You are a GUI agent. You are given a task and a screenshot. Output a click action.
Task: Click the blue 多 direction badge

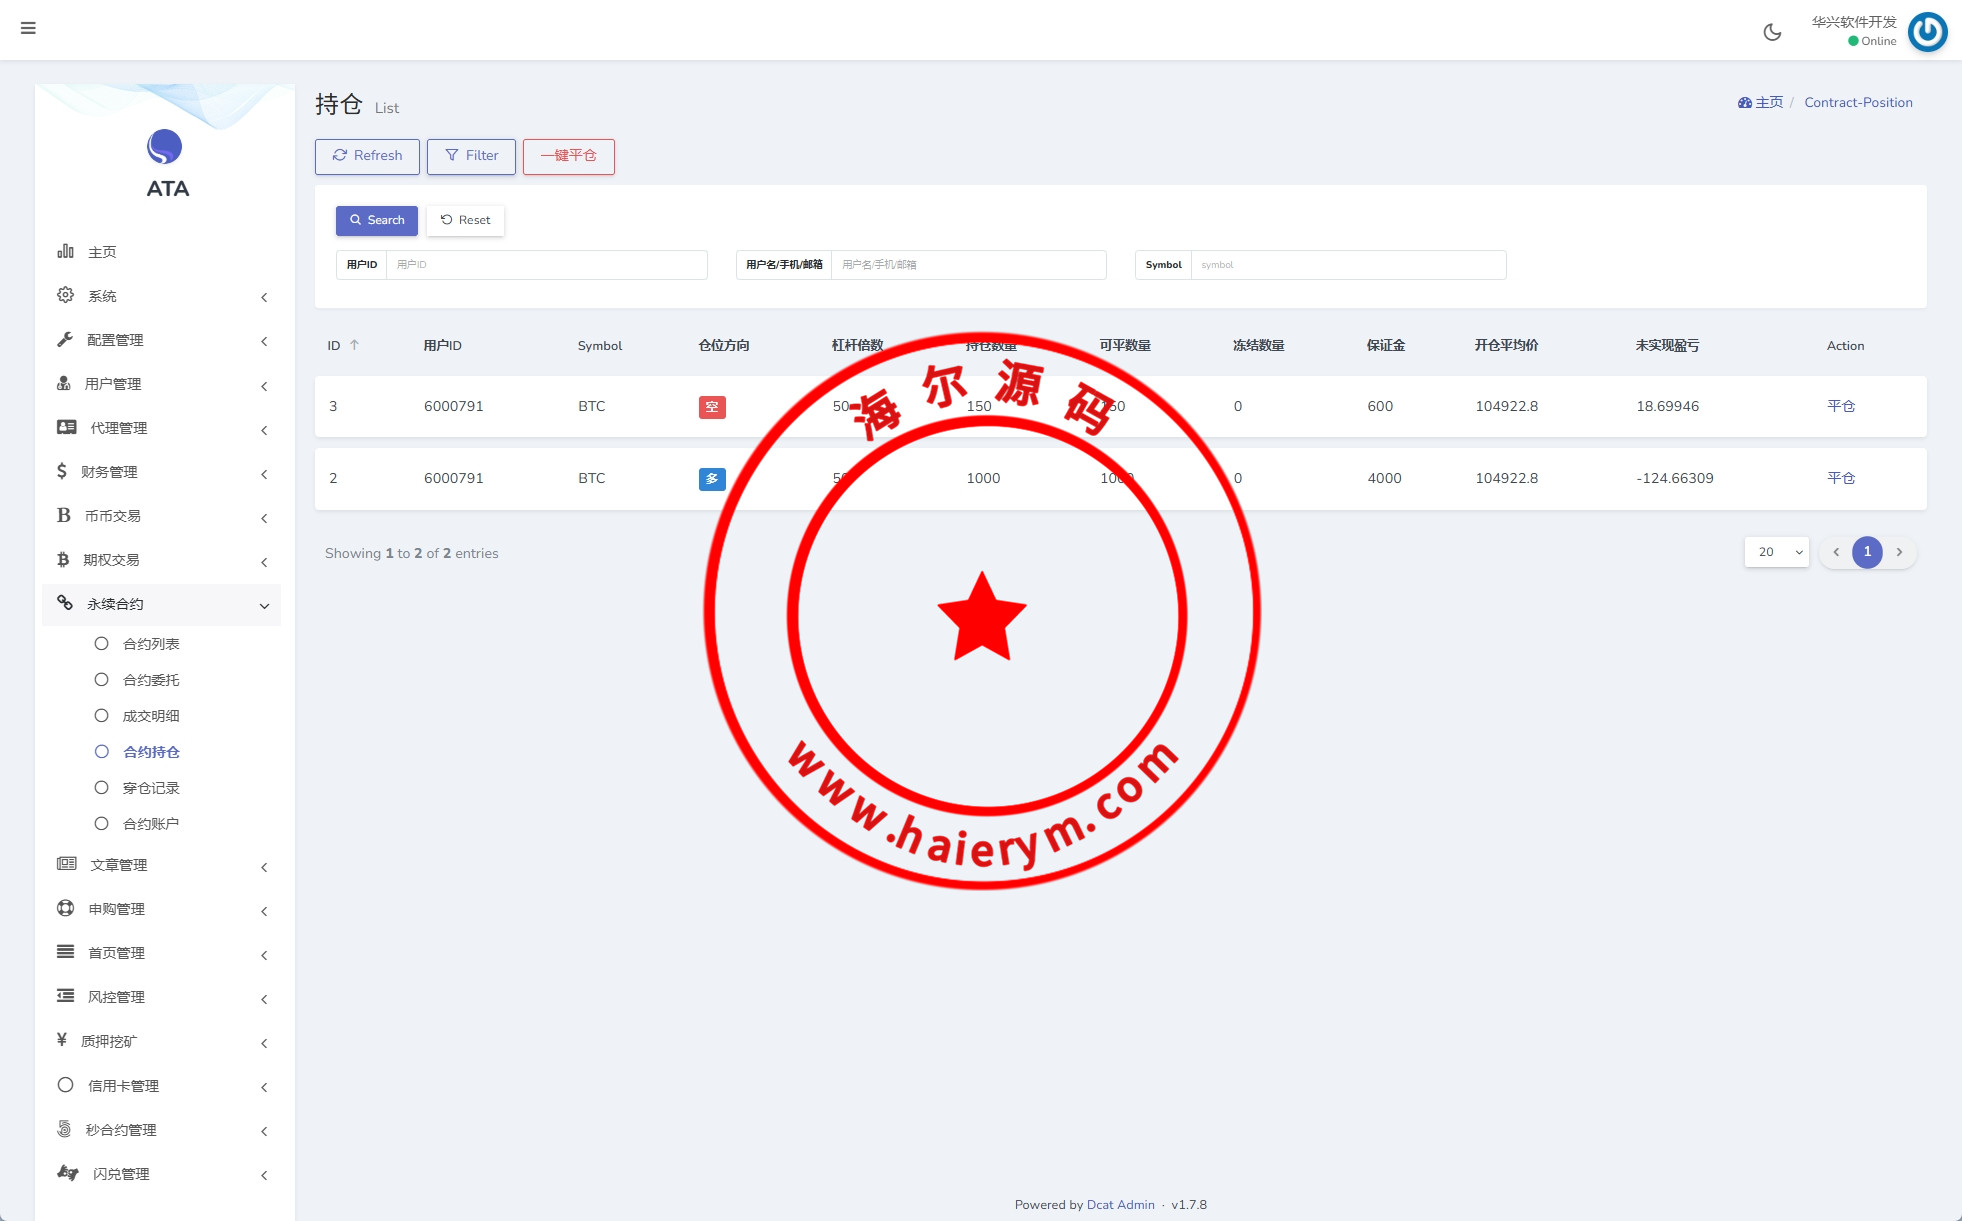pyautogui.click(x=711, y=479)
